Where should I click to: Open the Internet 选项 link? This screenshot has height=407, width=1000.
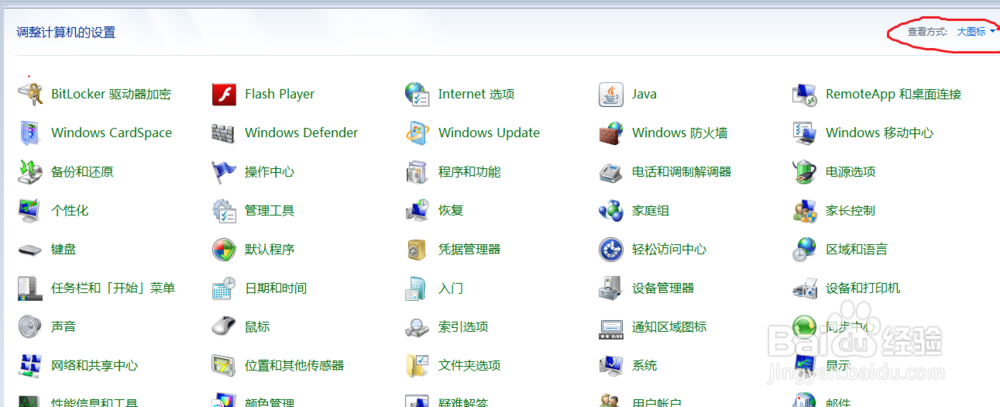[x=476, y=94]
